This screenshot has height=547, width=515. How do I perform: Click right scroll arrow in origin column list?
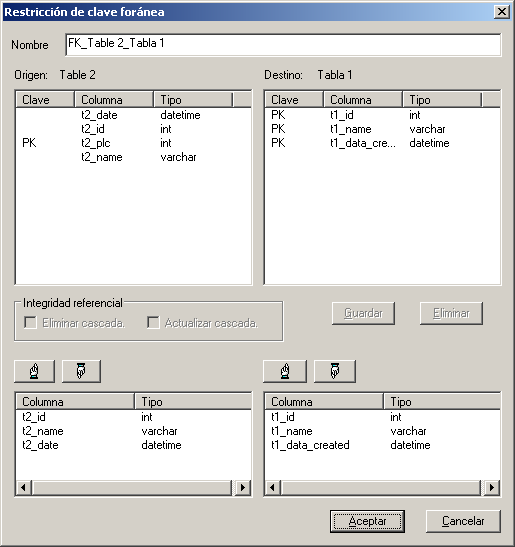point(243,487)
